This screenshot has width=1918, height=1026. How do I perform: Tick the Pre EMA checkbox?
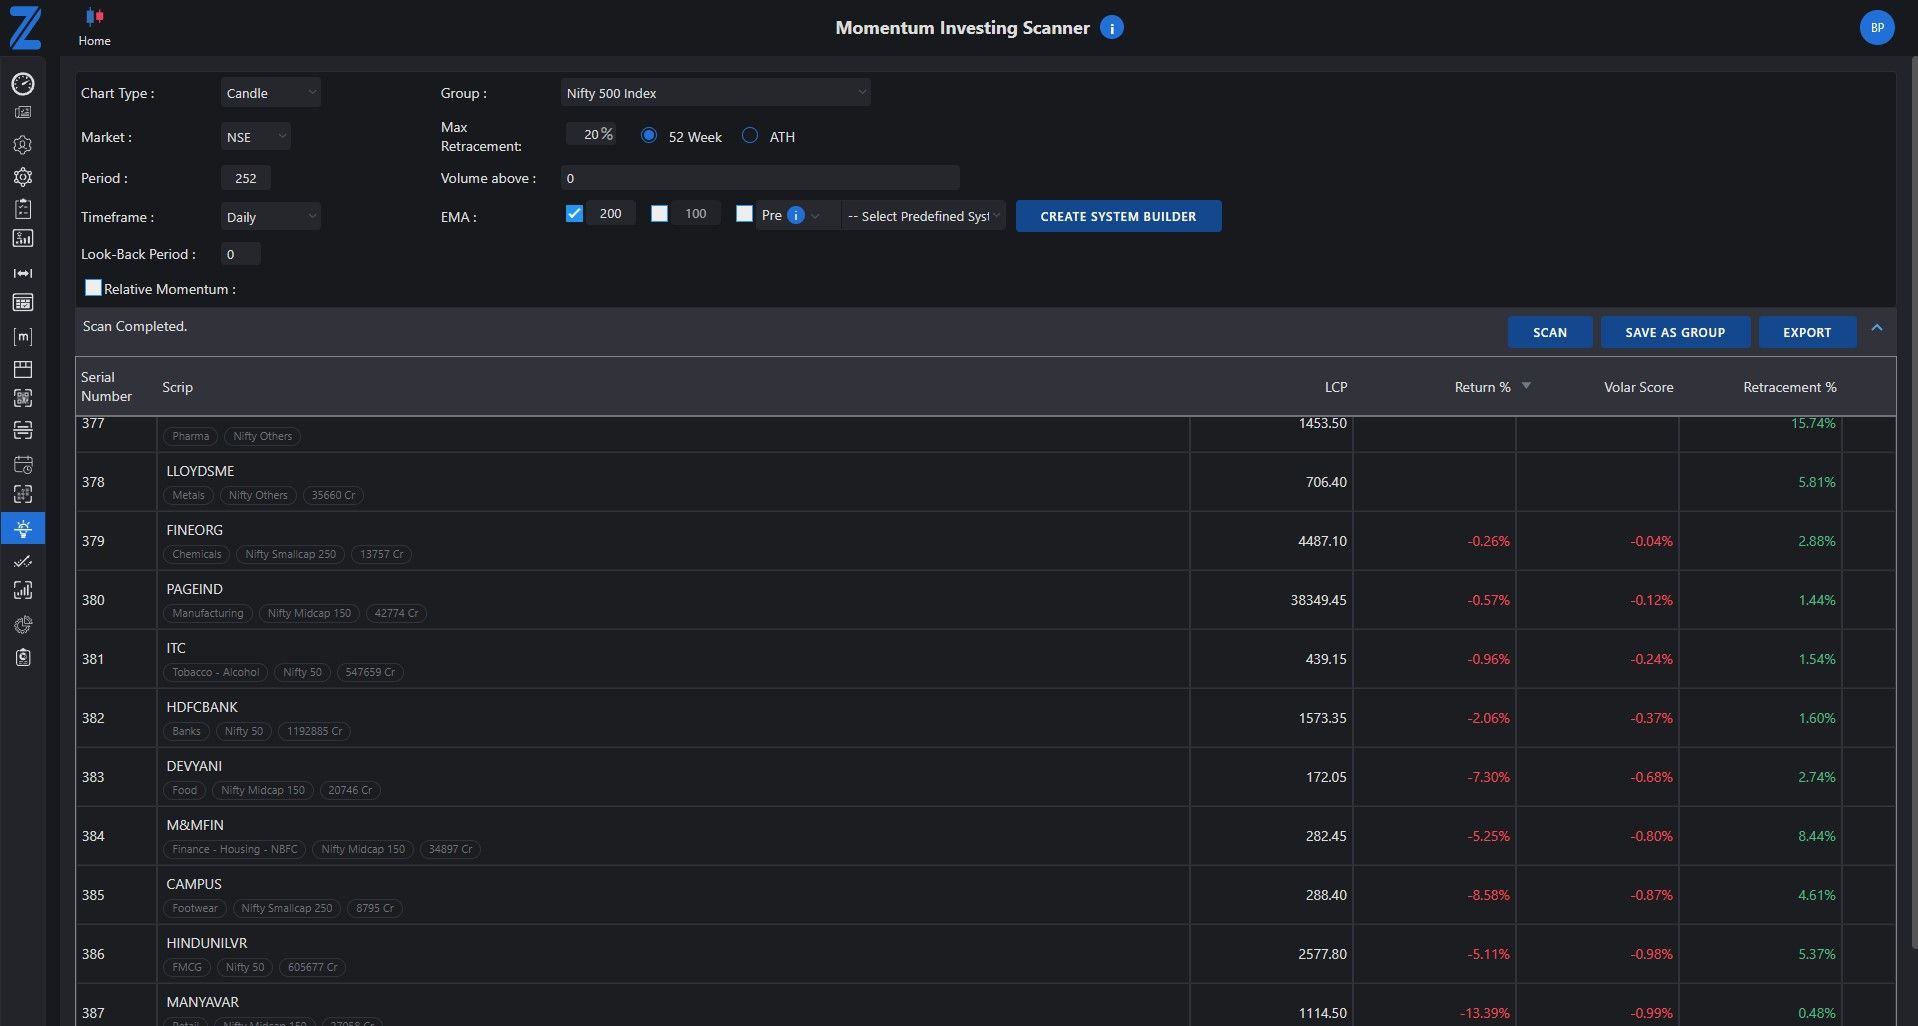click(x=744, y=213)
